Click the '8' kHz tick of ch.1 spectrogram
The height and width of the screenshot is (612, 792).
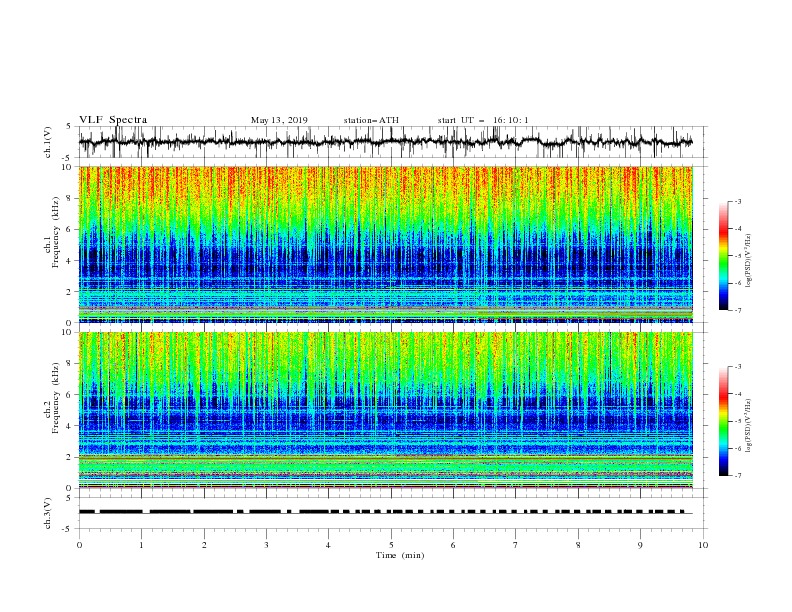tap(70, 198)
